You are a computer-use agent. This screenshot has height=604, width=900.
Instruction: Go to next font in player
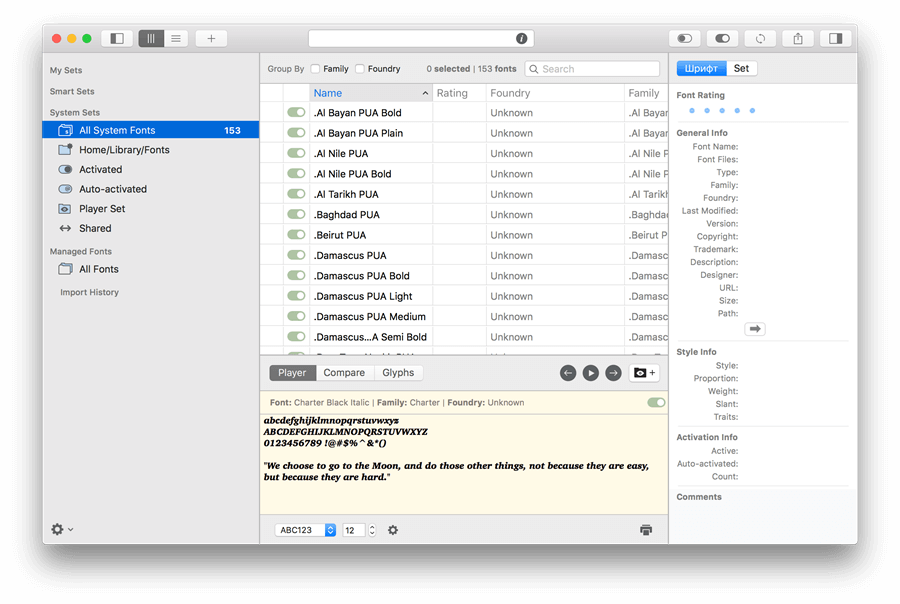pyautogui.click(x=613, y=373)
